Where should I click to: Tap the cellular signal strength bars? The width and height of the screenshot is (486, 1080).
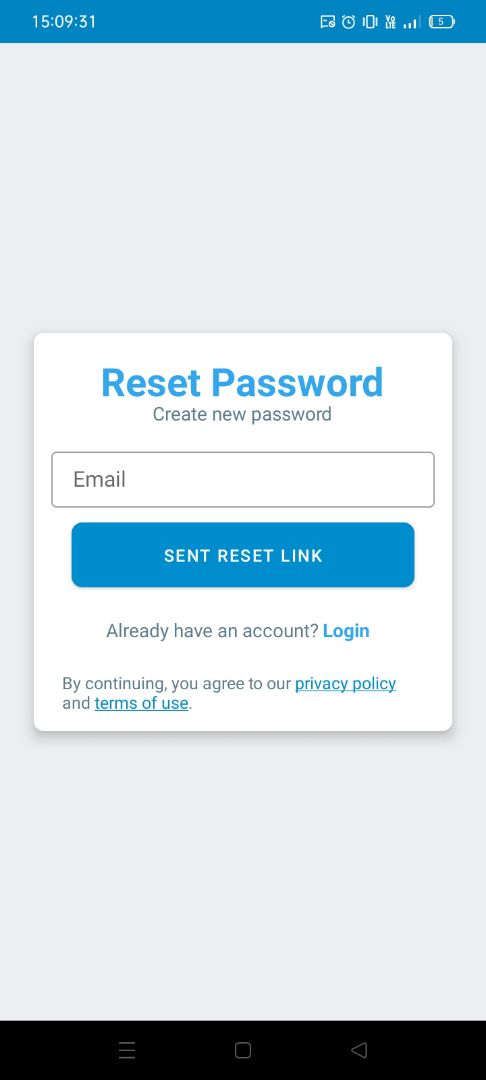click(x=412, y=22)
